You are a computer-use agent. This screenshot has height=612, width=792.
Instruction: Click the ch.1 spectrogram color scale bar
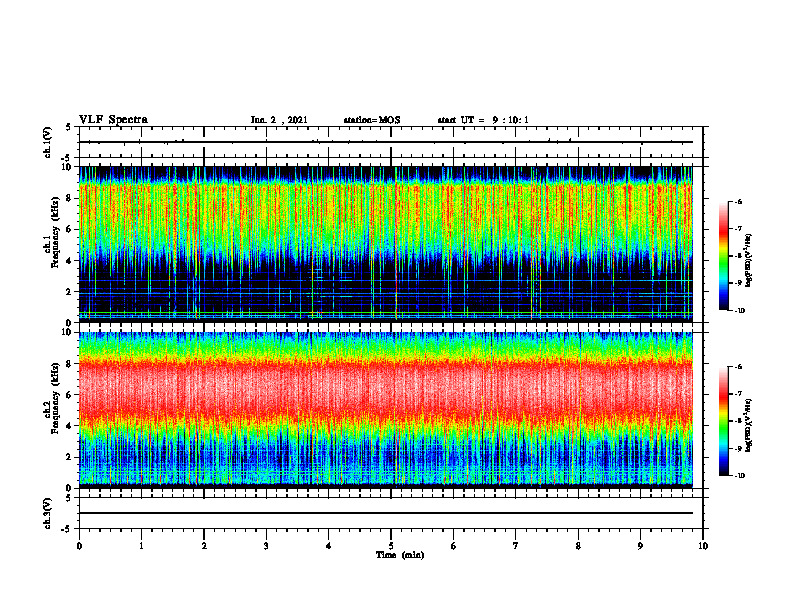point(724,256)
